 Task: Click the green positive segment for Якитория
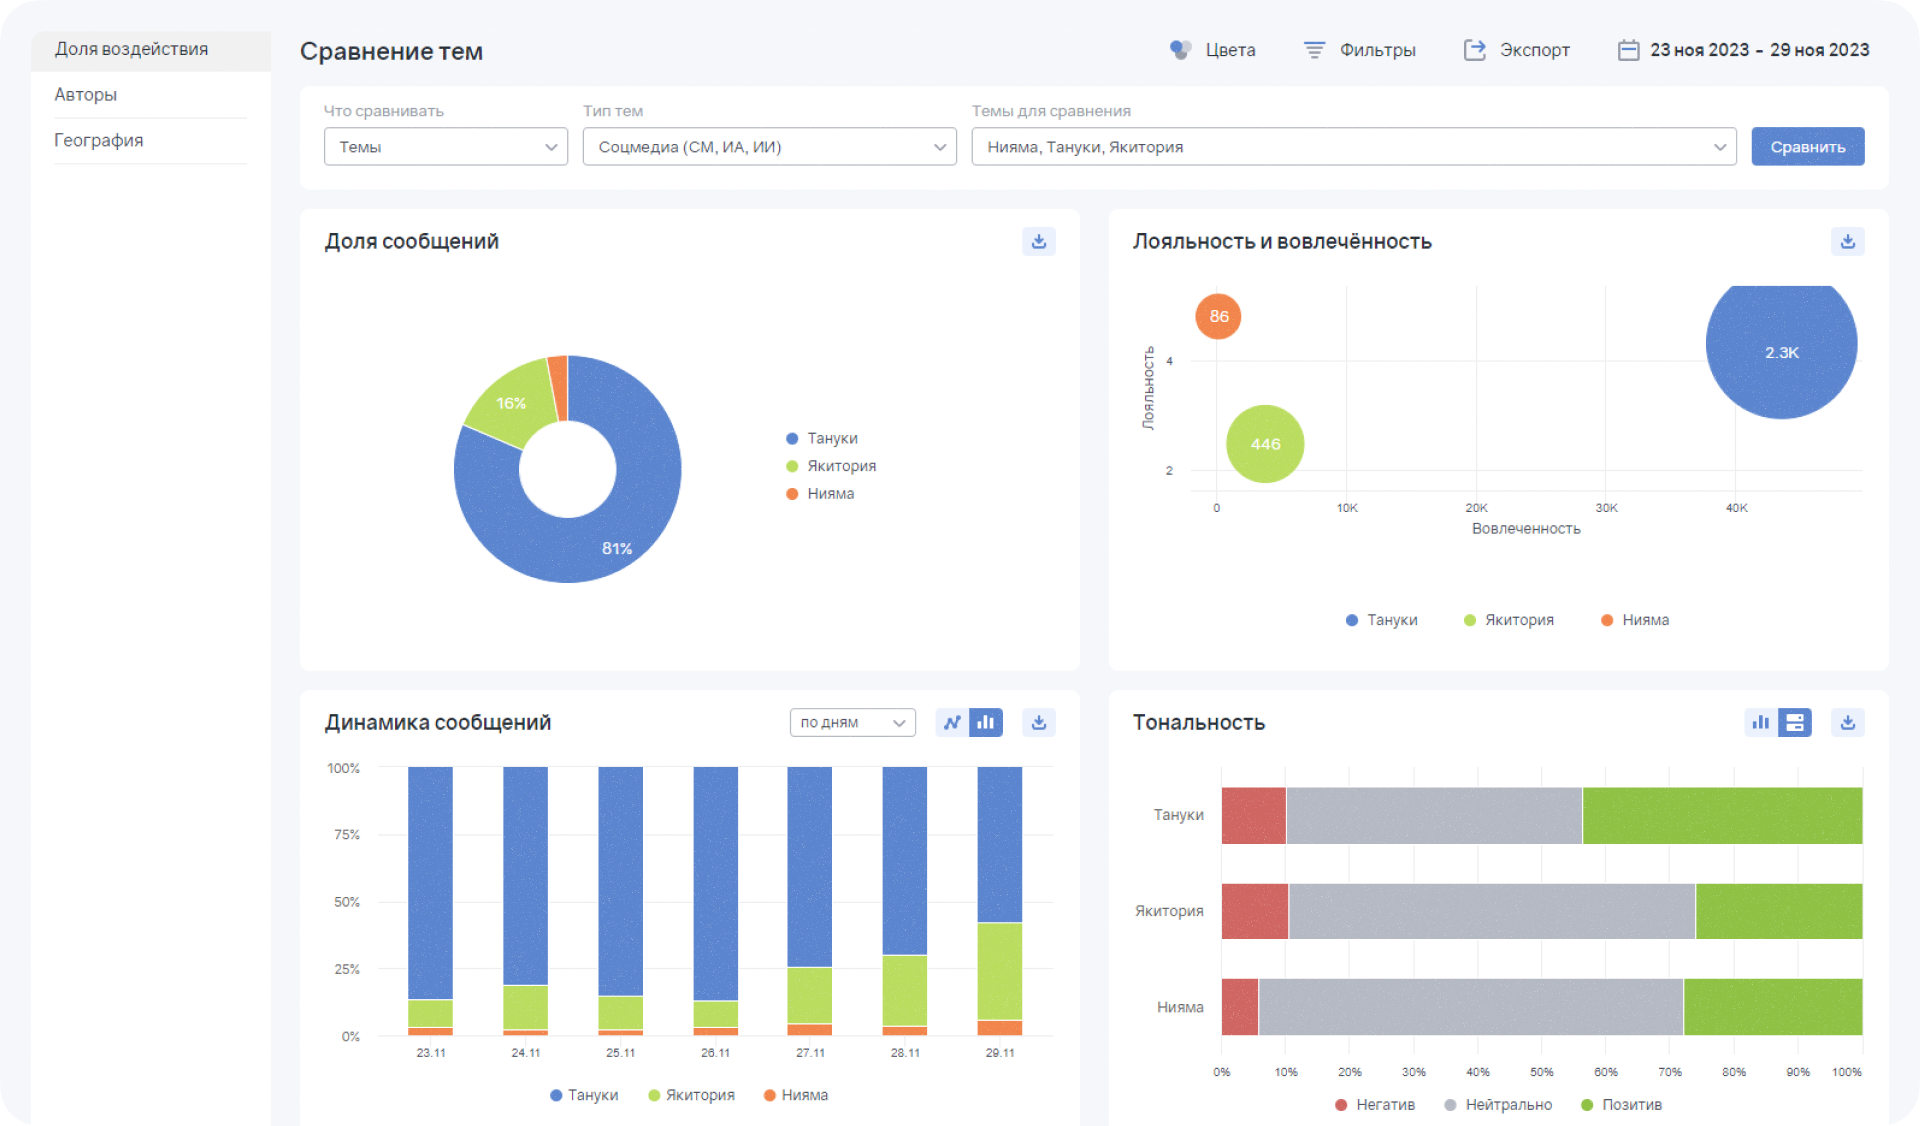pos(1779,911)
